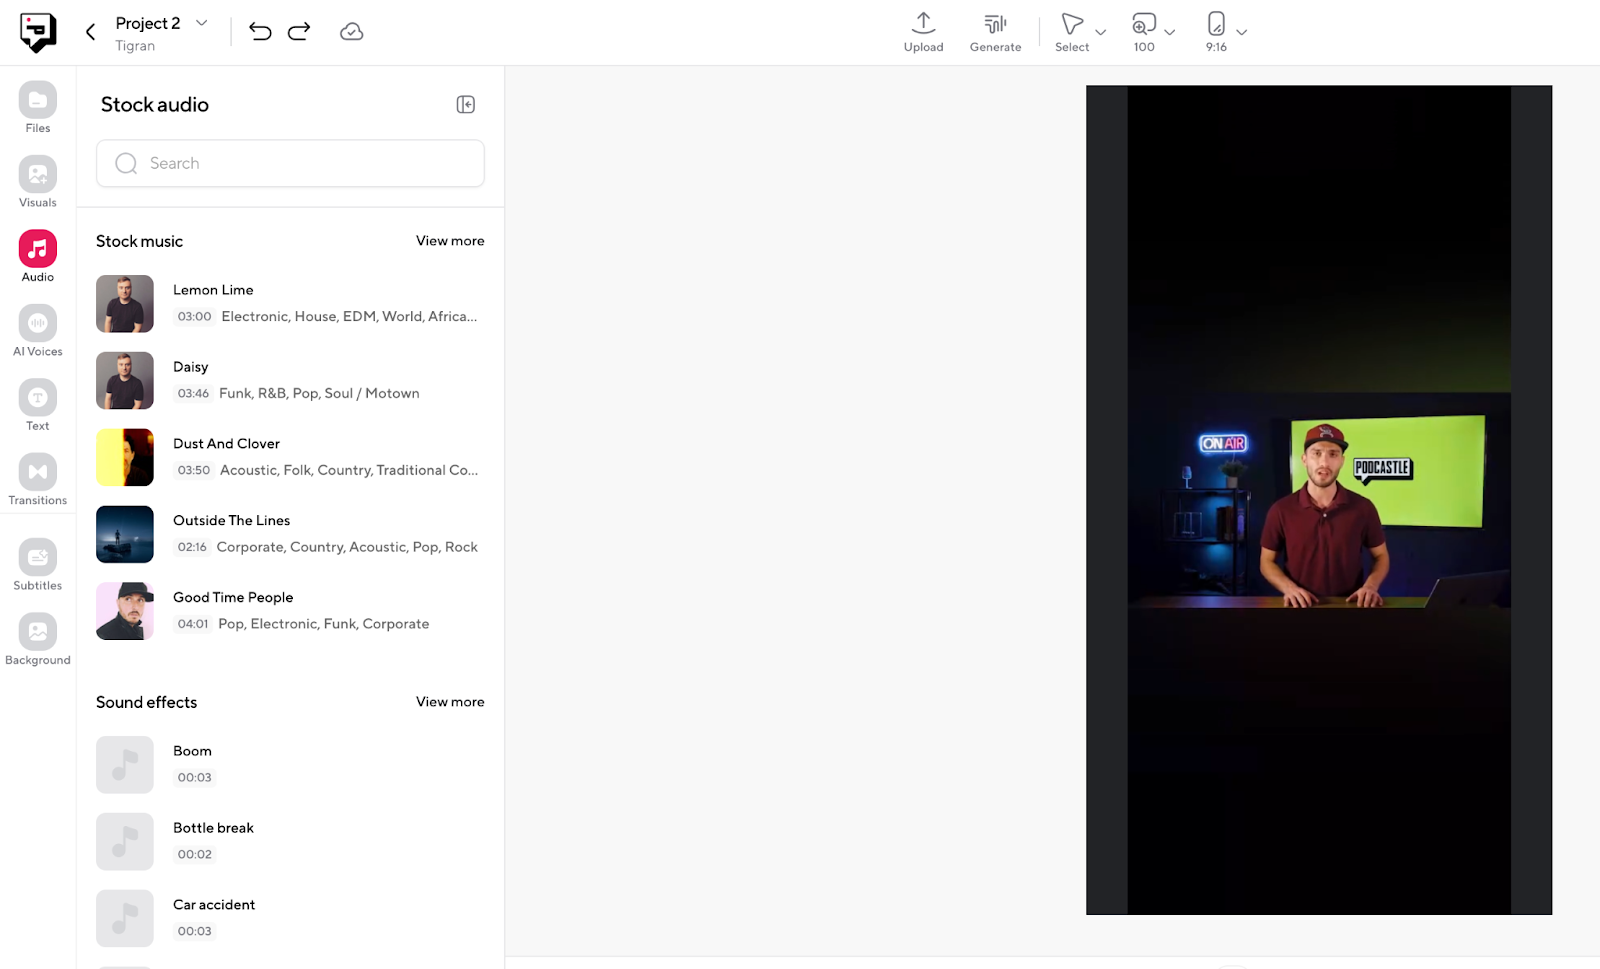The width and height of the screenshot is (1600, 969).
Task: Open the Background sidebar panel
Action: pyautogui.click(x=38, y=640)
